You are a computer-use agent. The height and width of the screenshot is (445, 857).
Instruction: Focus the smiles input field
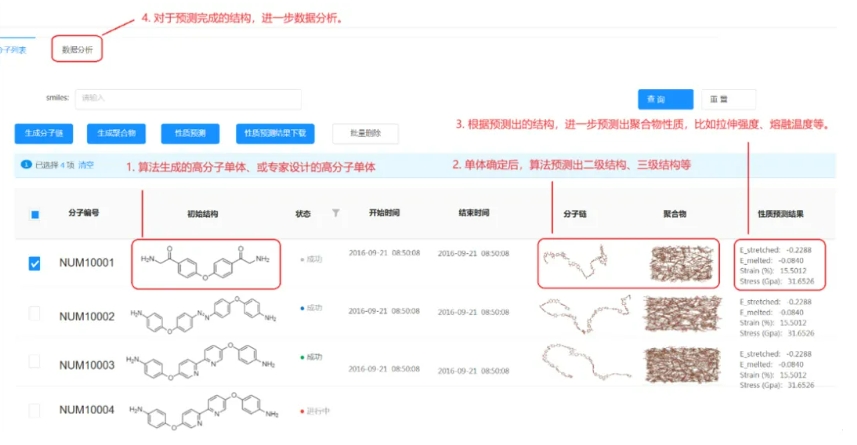(x=188, y=98)
